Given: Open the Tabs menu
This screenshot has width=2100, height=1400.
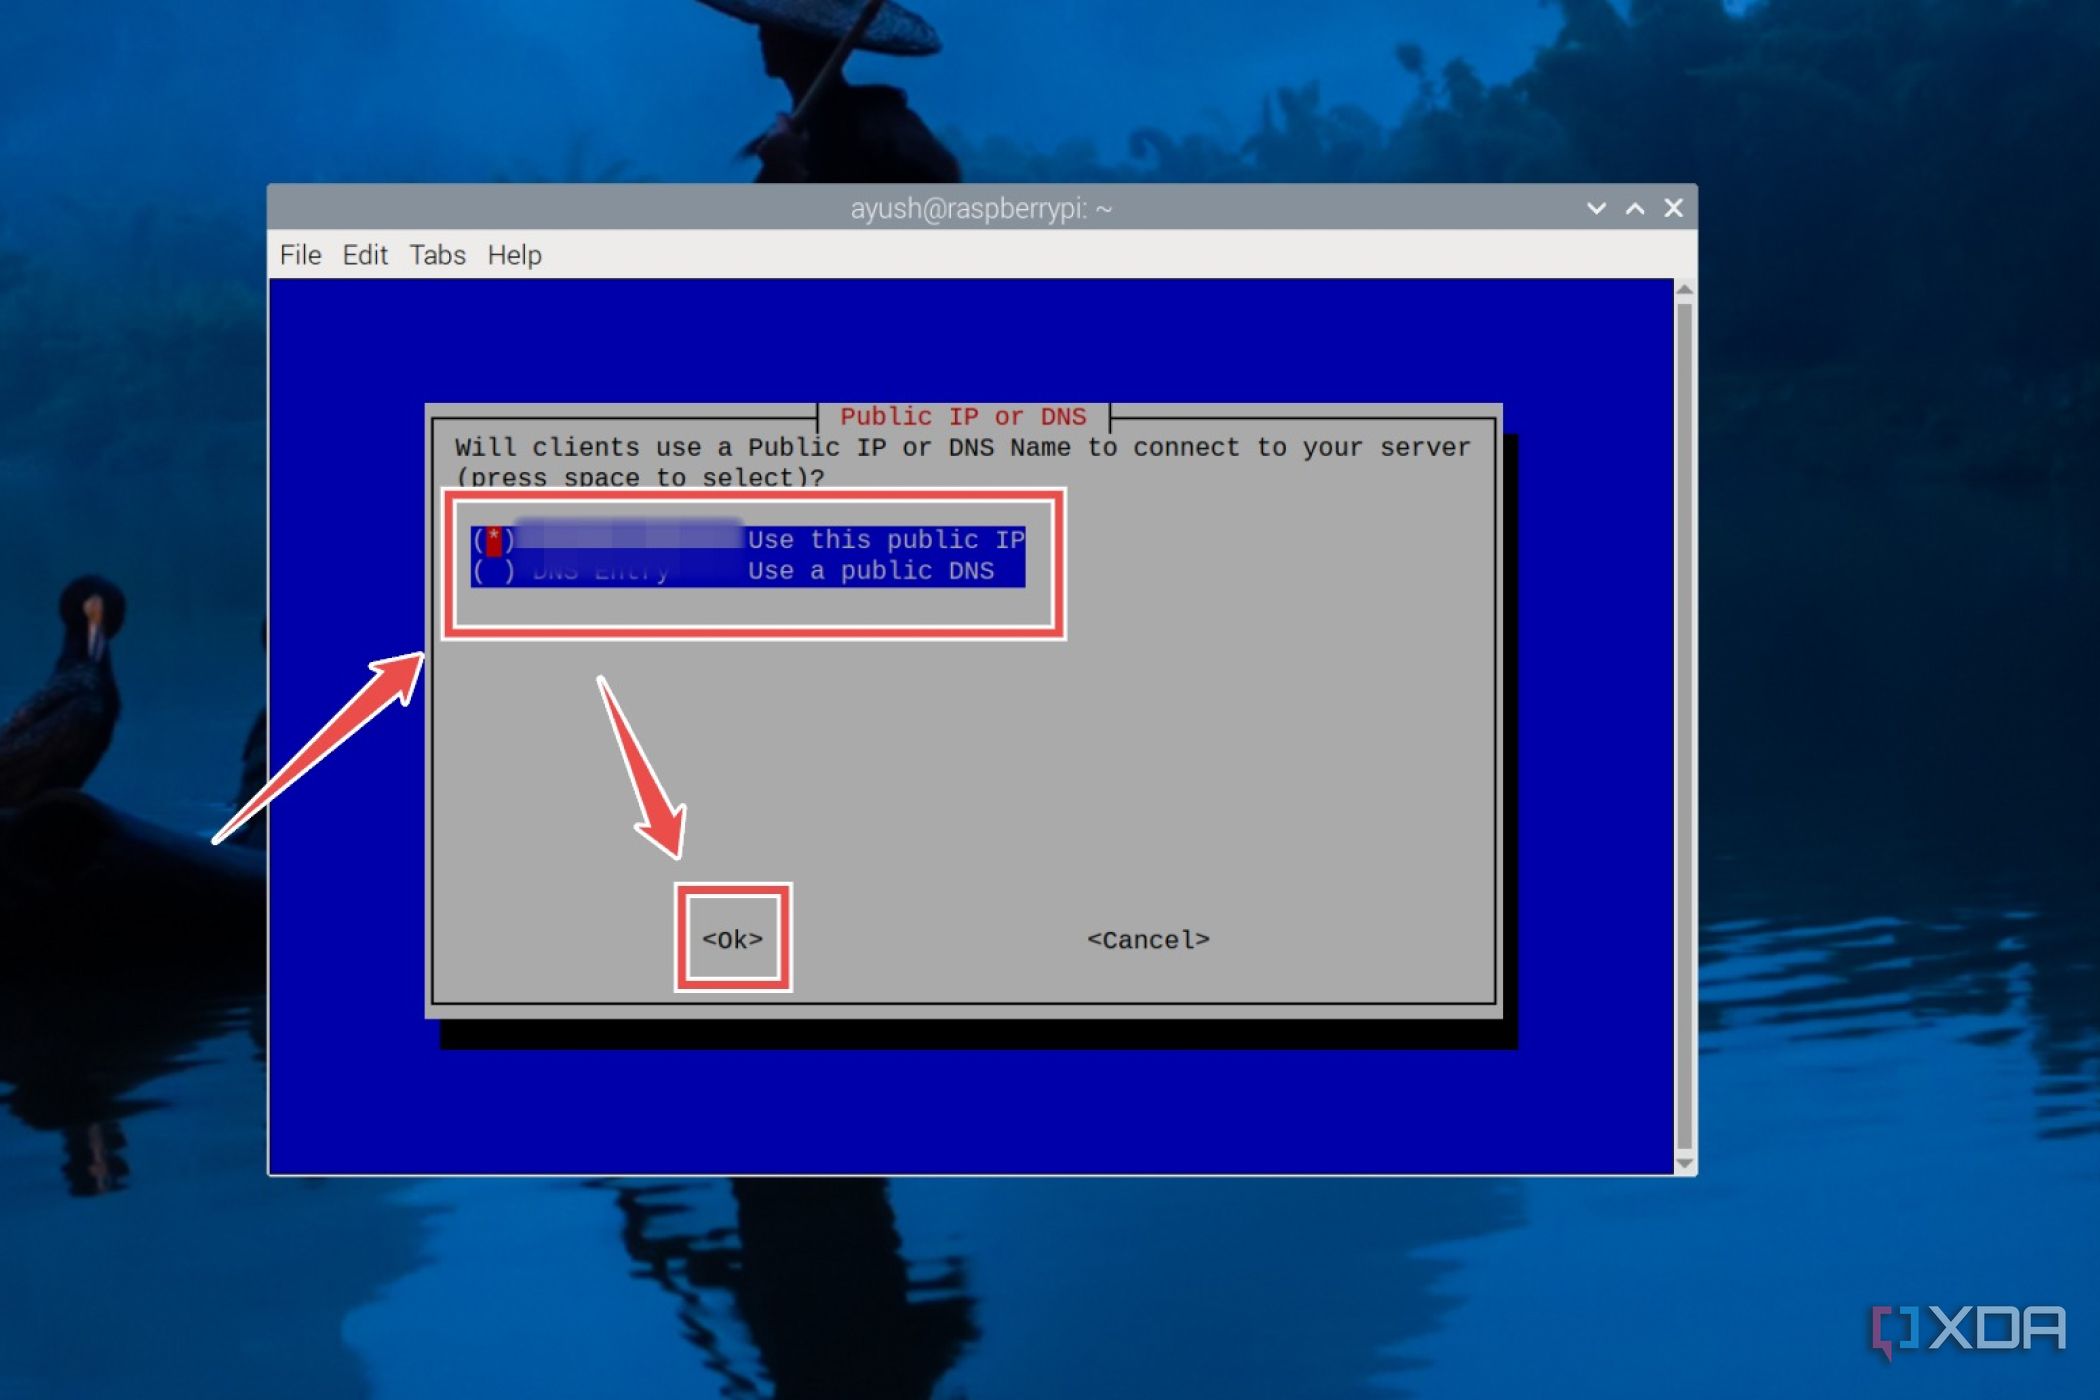Looking at the screenshot, I should pos(437,255).
